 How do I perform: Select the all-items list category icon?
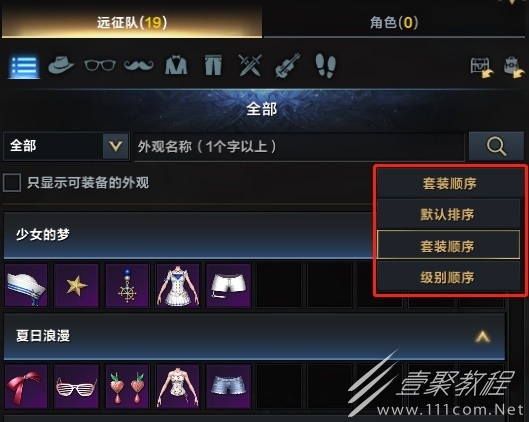point(24,66)
